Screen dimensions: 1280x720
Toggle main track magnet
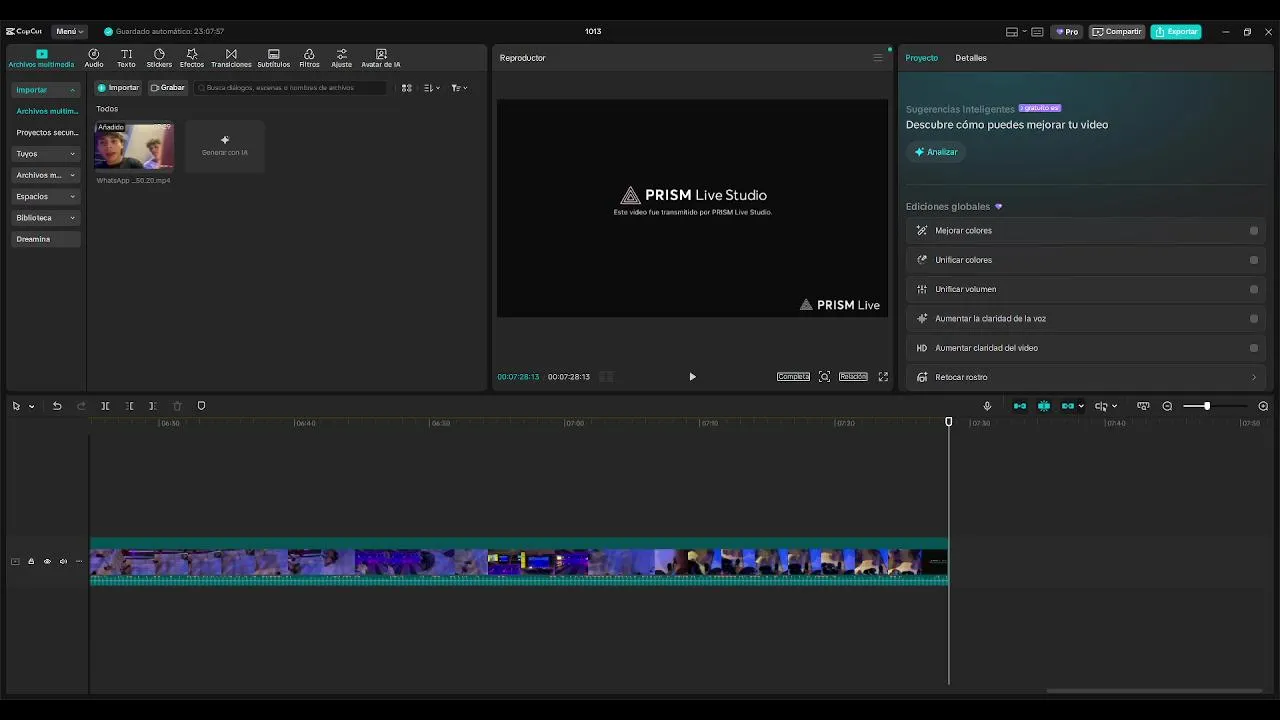tap(1020, 406)
